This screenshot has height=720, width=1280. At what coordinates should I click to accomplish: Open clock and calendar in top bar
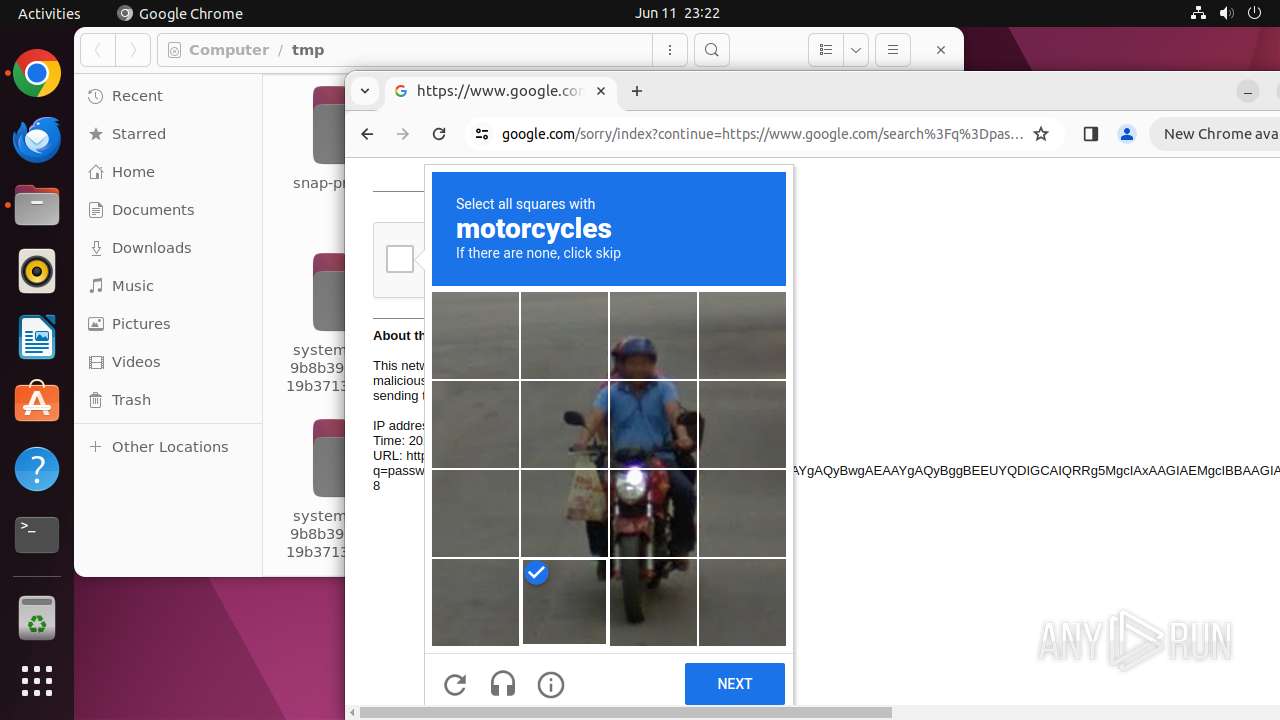click(677, 13)
